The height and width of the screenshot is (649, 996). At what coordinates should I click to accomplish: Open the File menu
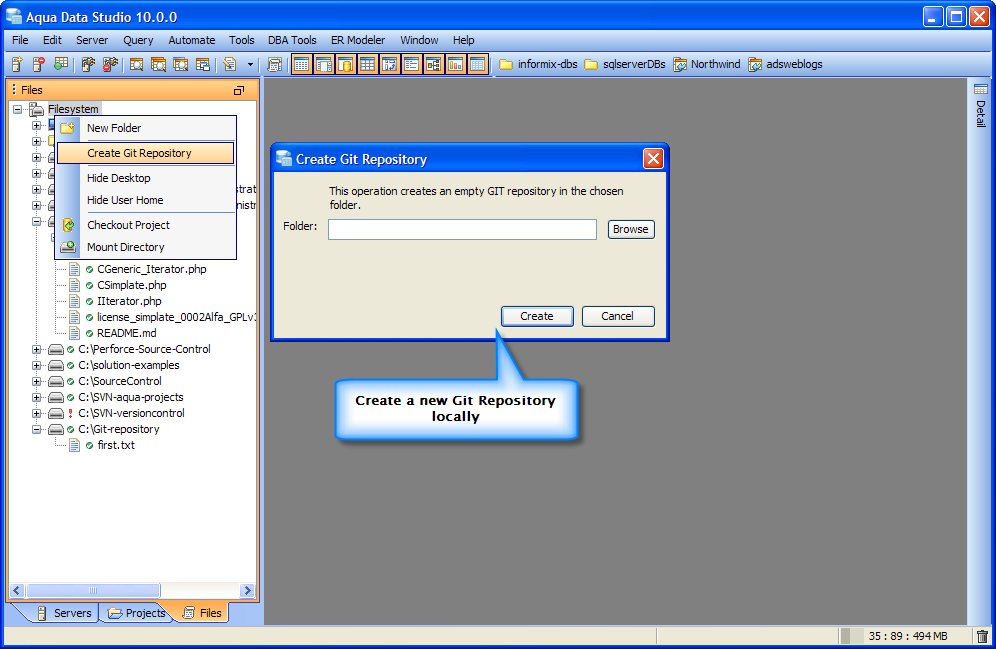[20, 40]
